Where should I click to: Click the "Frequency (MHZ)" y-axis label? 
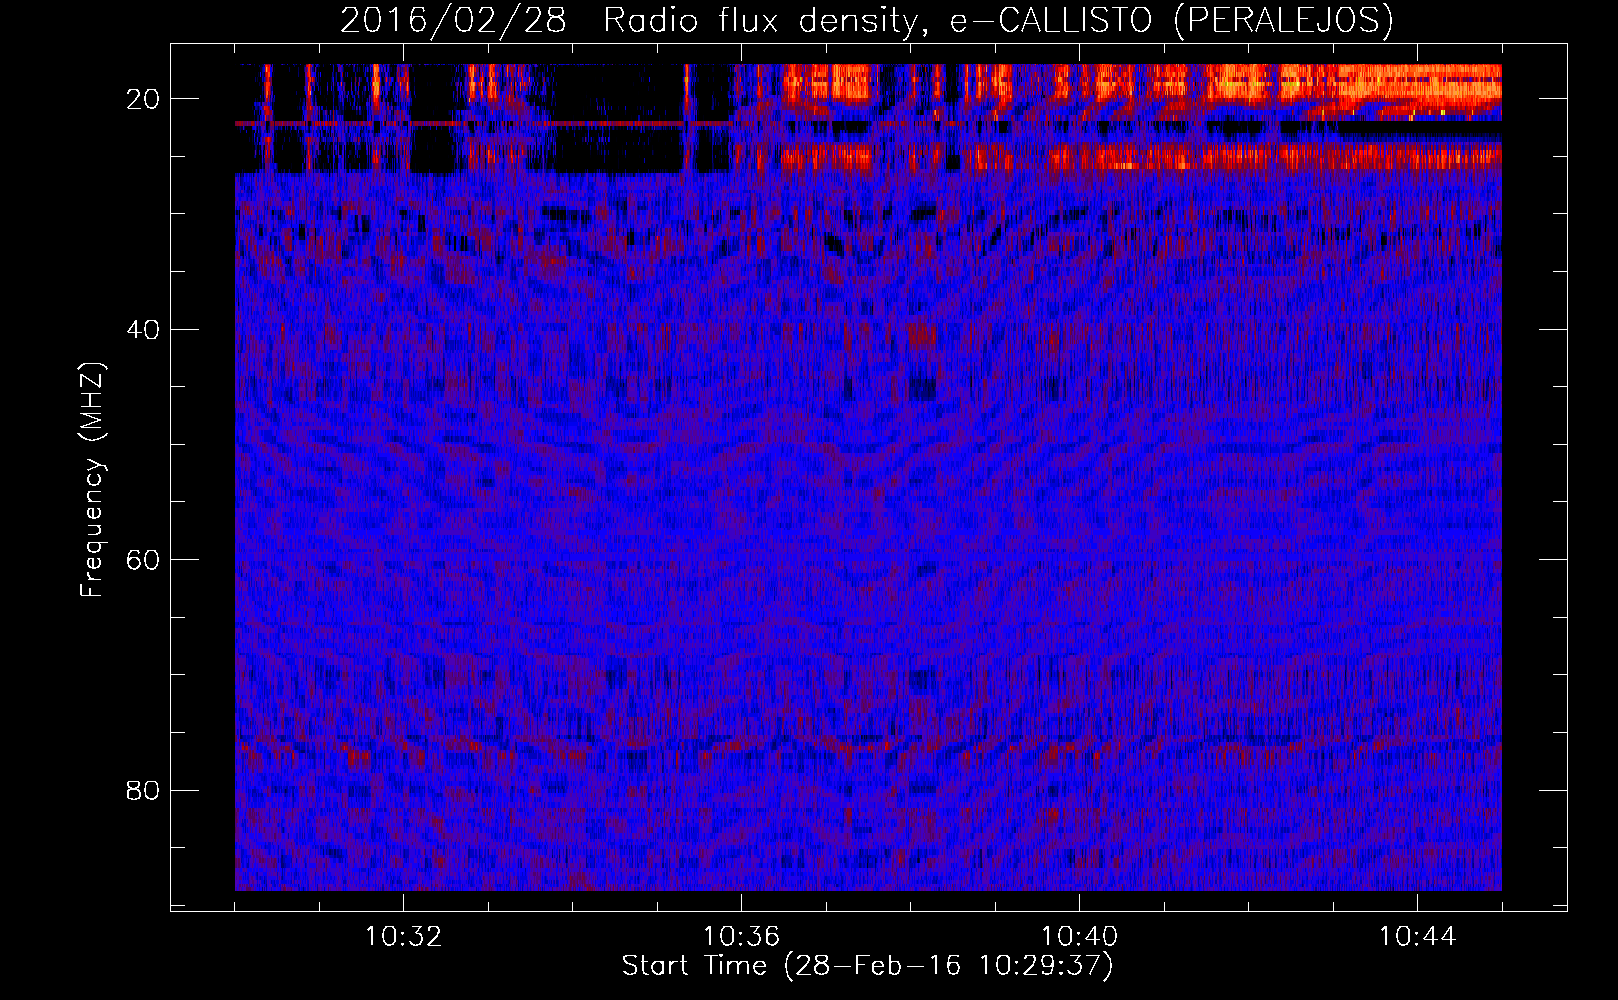(x=92, y=480)
